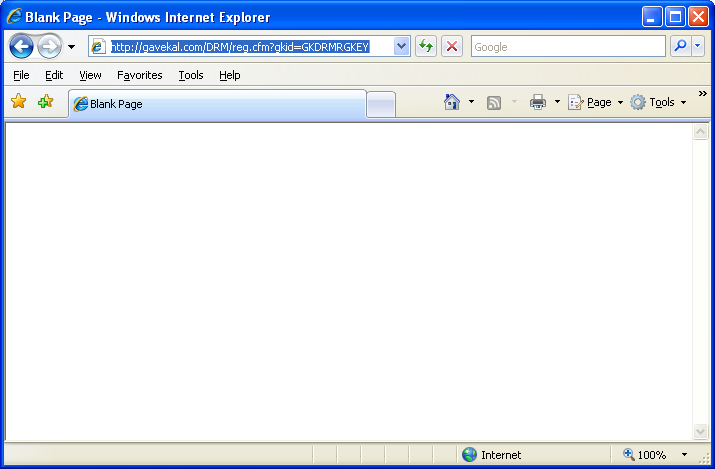Stop loading with the red X icon
This screenshot has width=715, height=469.
click(x=452, y=46)
